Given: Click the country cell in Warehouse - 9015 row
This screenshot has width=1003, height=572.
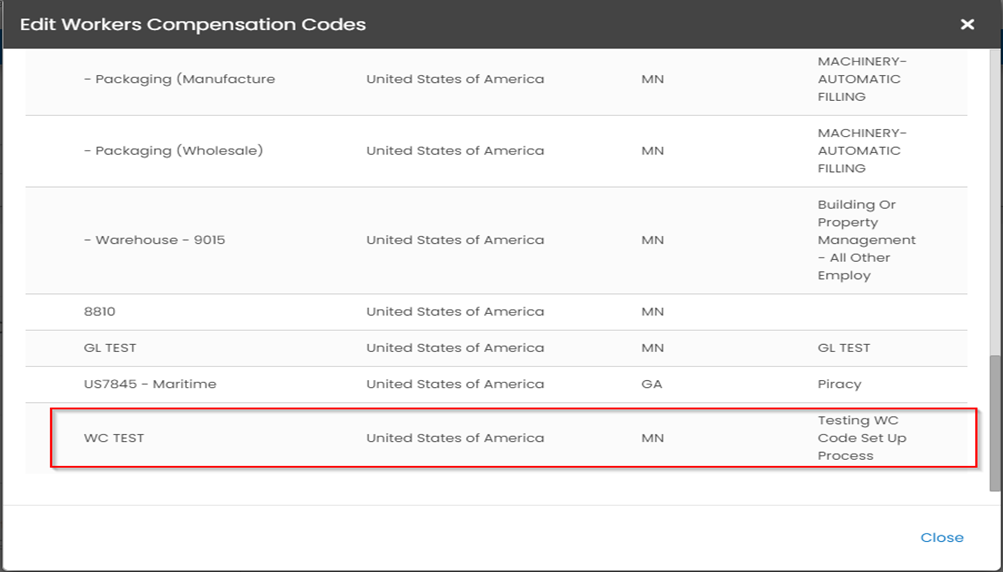Looking at the screenshot, I should pyautogui.click(x=455, y=240).
